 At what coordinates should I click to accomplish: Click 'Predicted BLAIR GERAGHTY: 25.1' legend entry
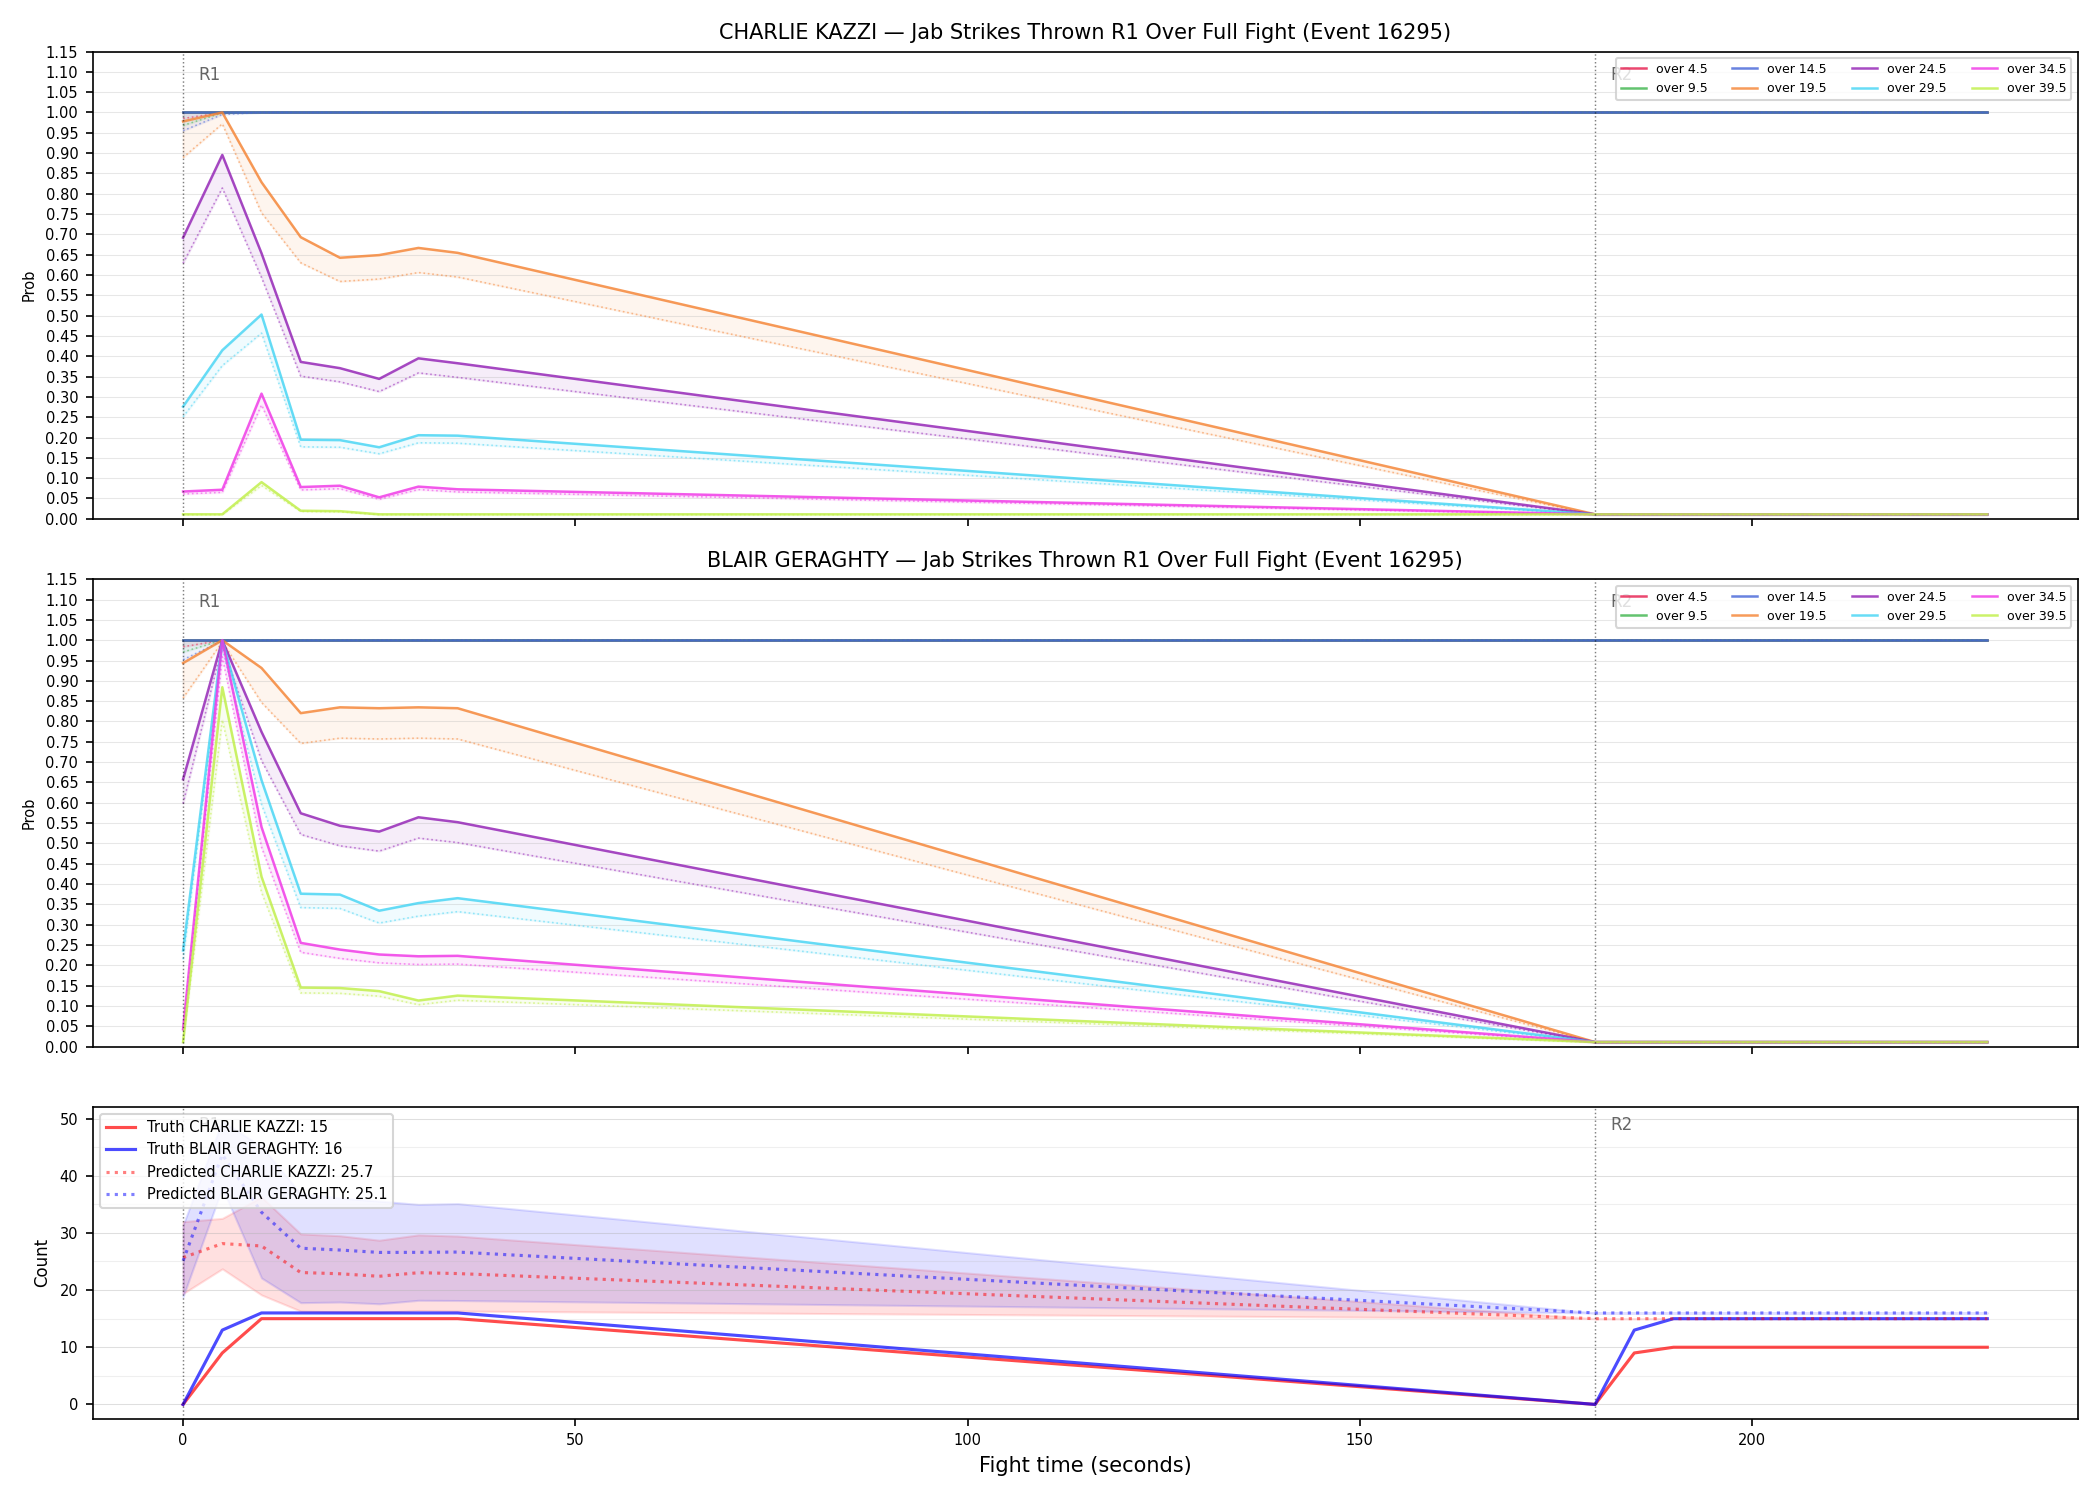pyautogui.click(x=246, y=1194)
